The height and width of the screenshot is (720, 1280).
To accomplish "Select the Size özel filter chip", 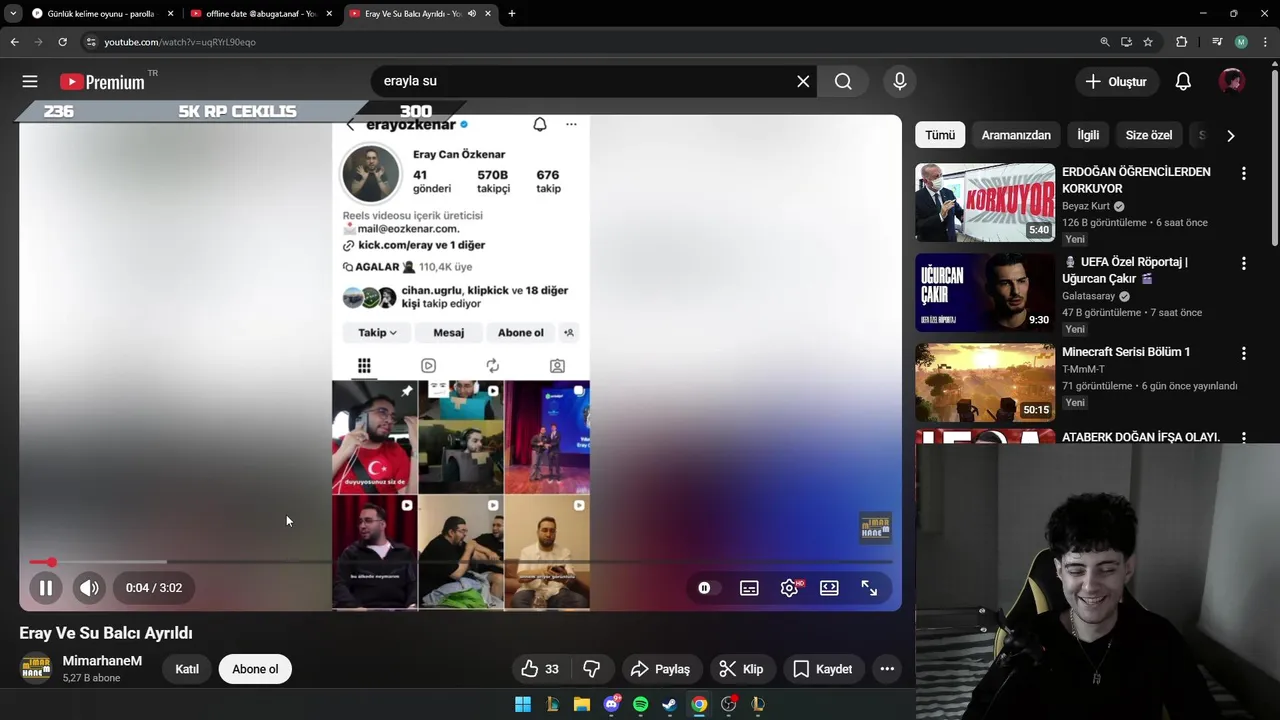I will [1149, 135].
